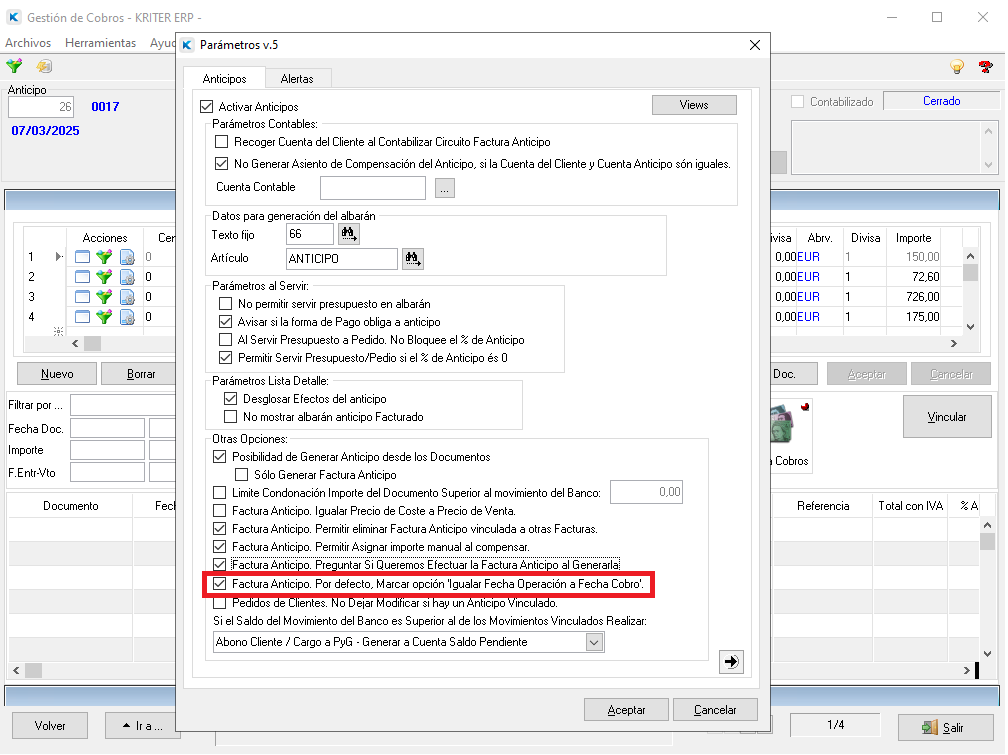Click the ellipsis button beside Cuenta Contable
Image resolution: width=1008 pixels, height=755 pixels.
point(445,187)
